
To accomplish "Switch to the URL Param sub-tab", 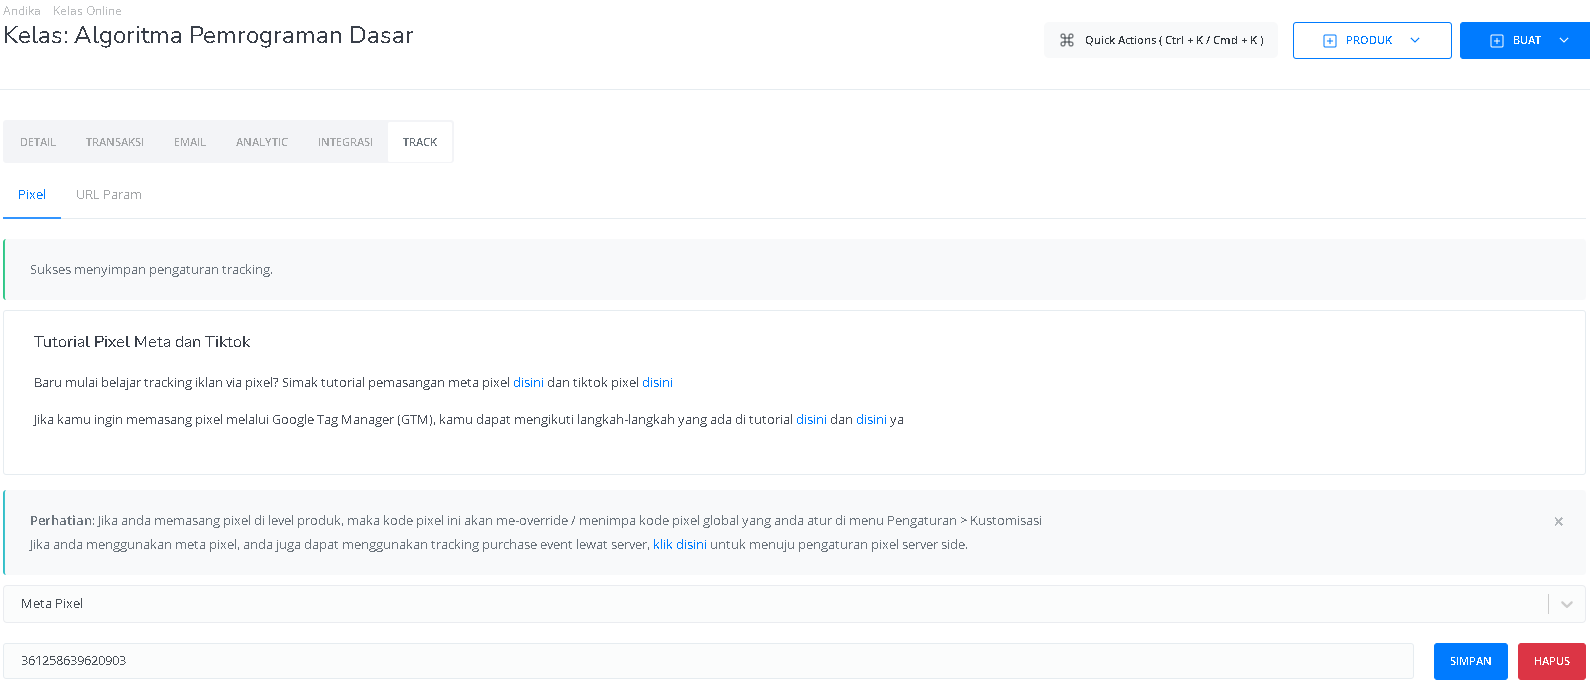I will coord(109,195).
